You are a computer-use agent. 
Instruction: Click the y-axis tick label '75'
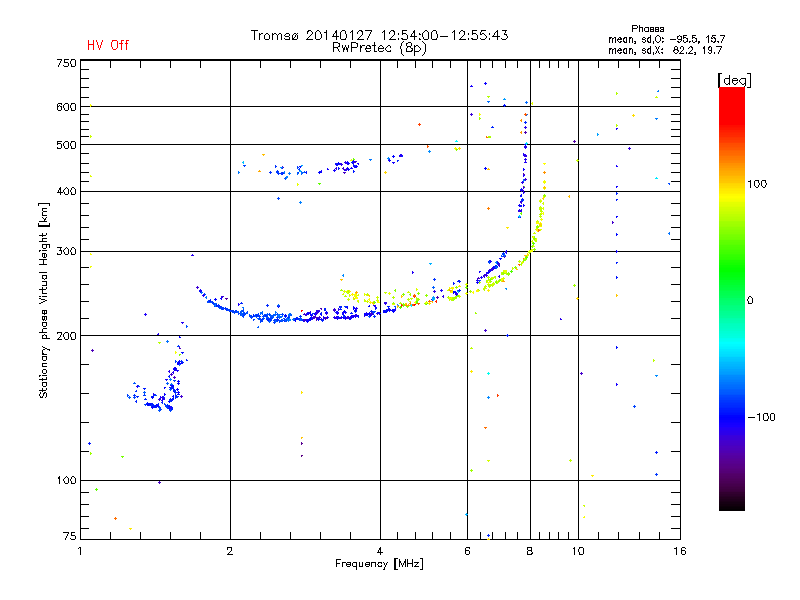pyautogui.click(x=70, y=536)
